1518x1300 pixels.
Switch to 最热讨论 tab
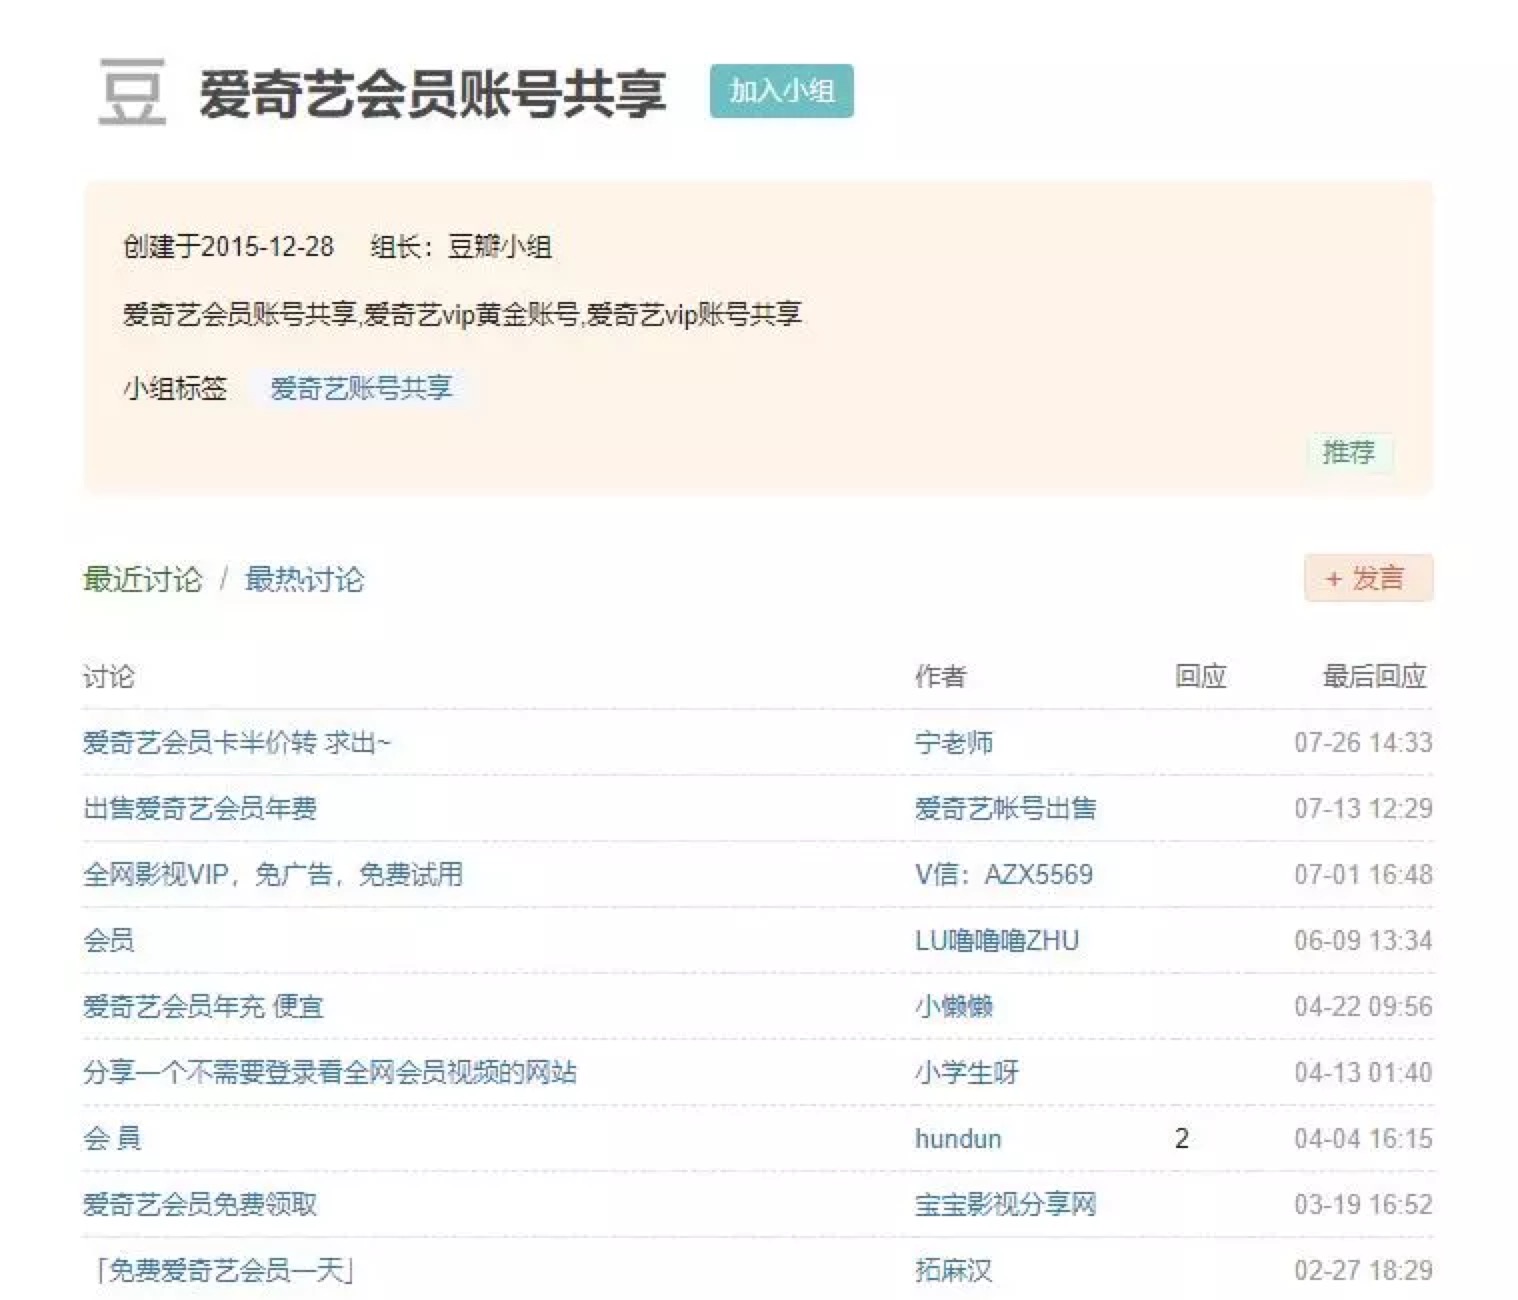click(x=304, y=579)
